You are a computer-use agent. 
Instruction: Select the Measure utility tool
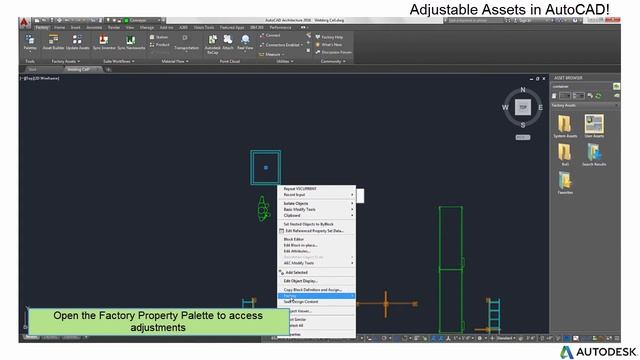tap(271, 54)
